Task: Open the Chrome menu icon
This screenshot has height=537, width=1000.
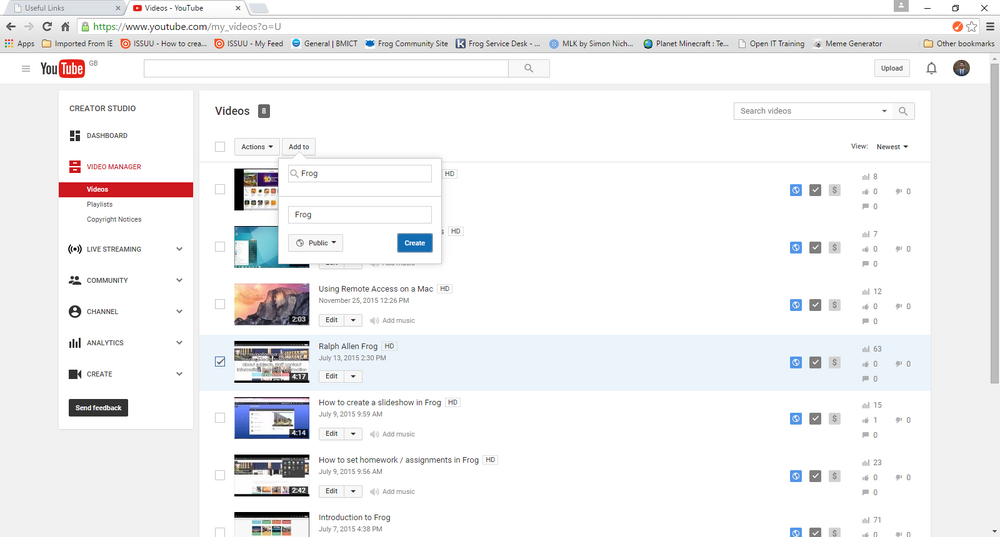Action: [990, 26]
